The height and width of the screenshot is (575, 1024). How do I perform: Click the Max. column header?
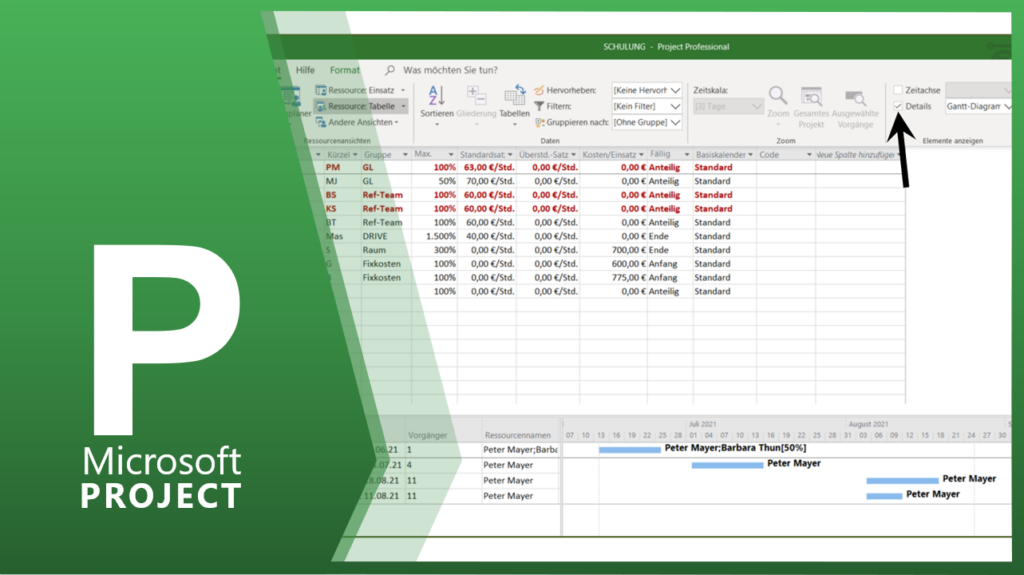point(434,155)
